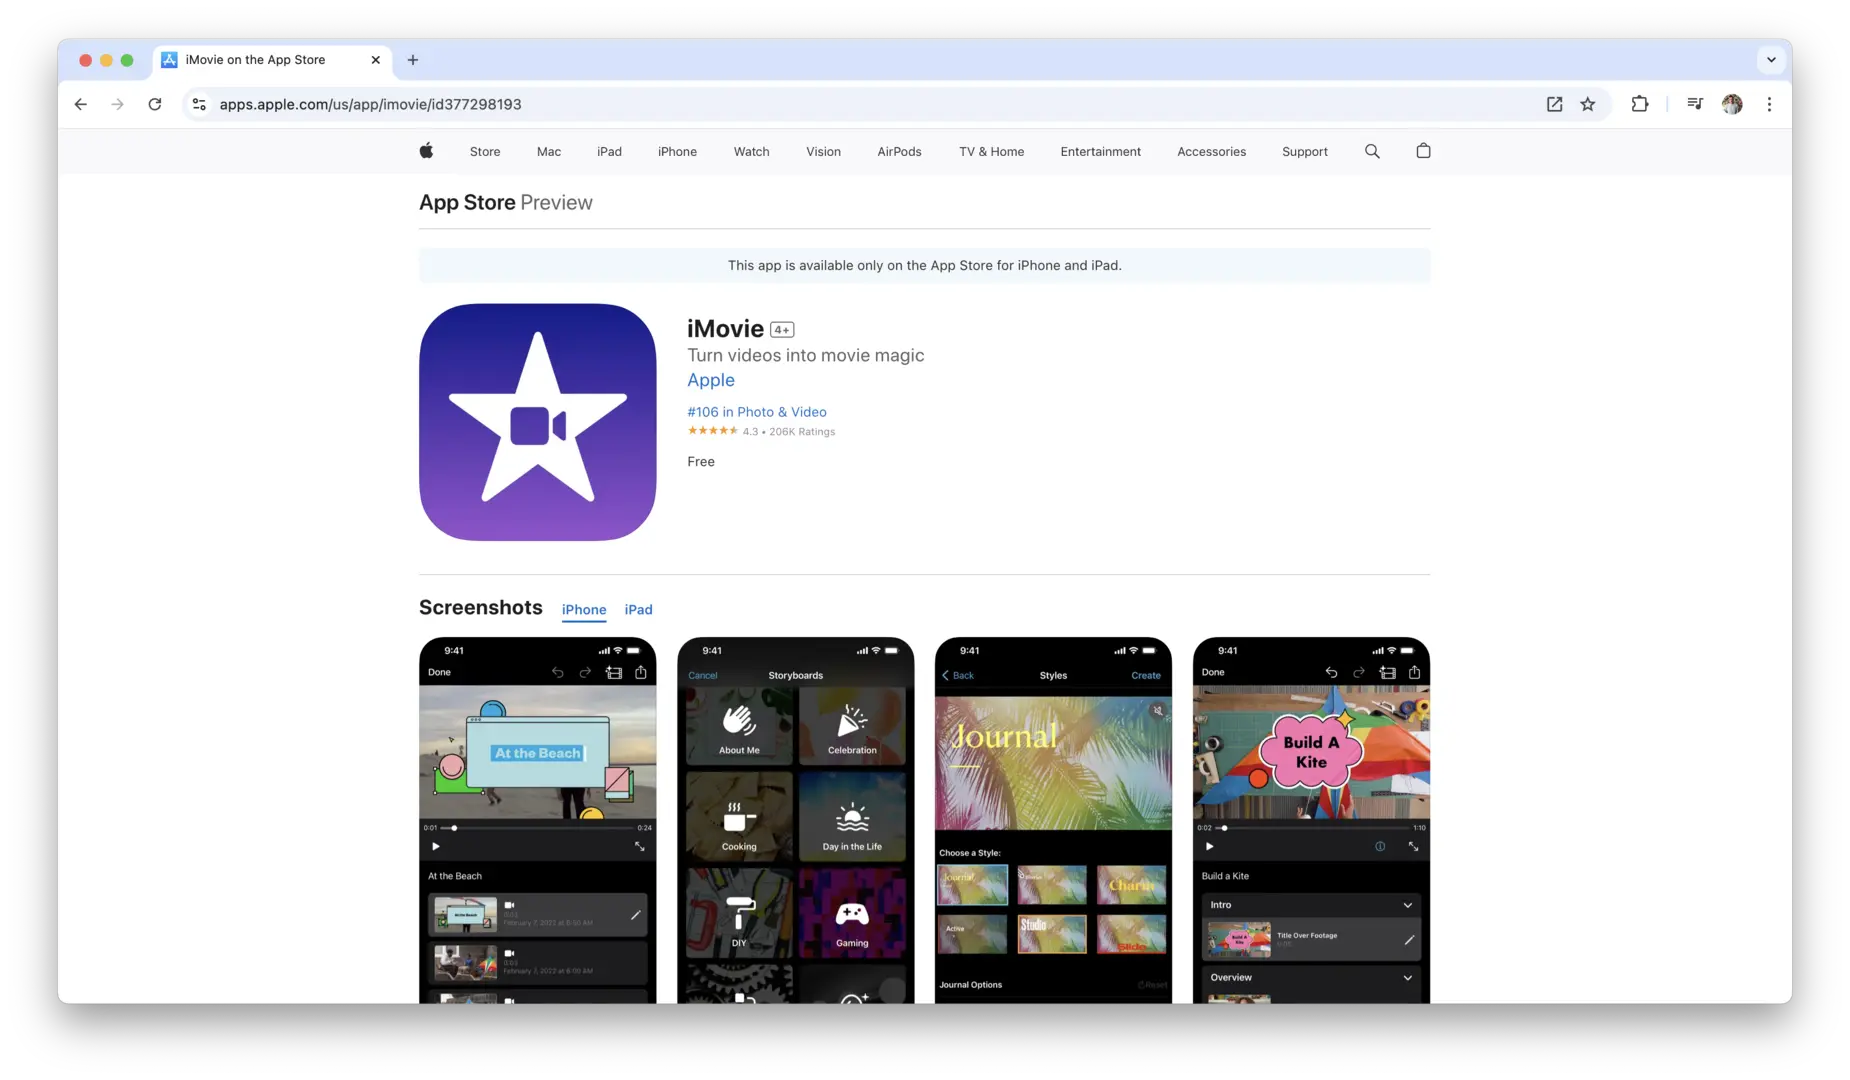Click the playback scrubber in beach screenshot

pos(454,828)
